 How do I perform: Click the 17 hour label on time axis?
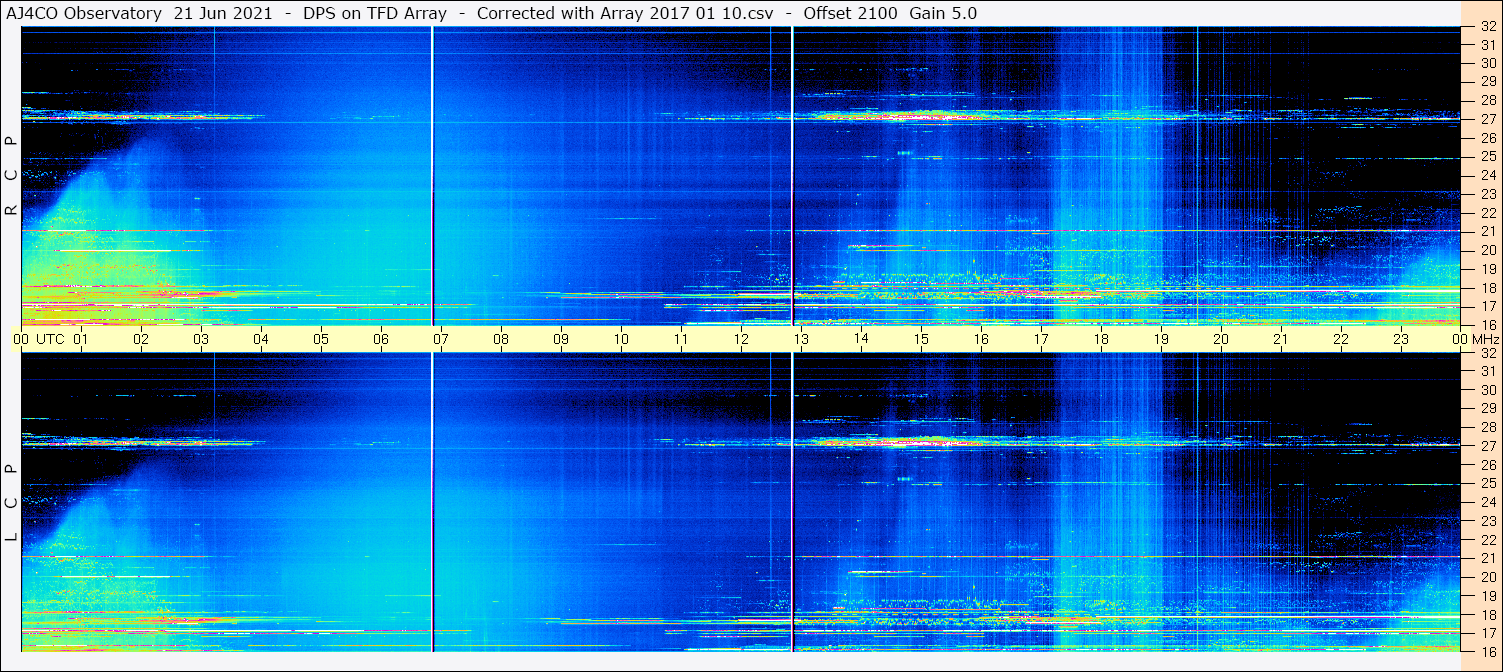(x=1041, y=339)
